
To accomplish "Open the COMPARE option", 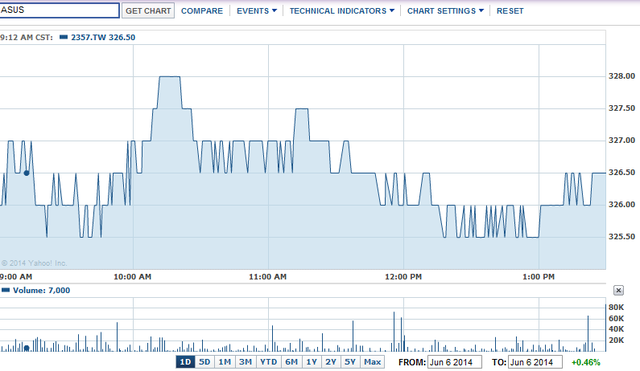I will click(x=202, y=11).
